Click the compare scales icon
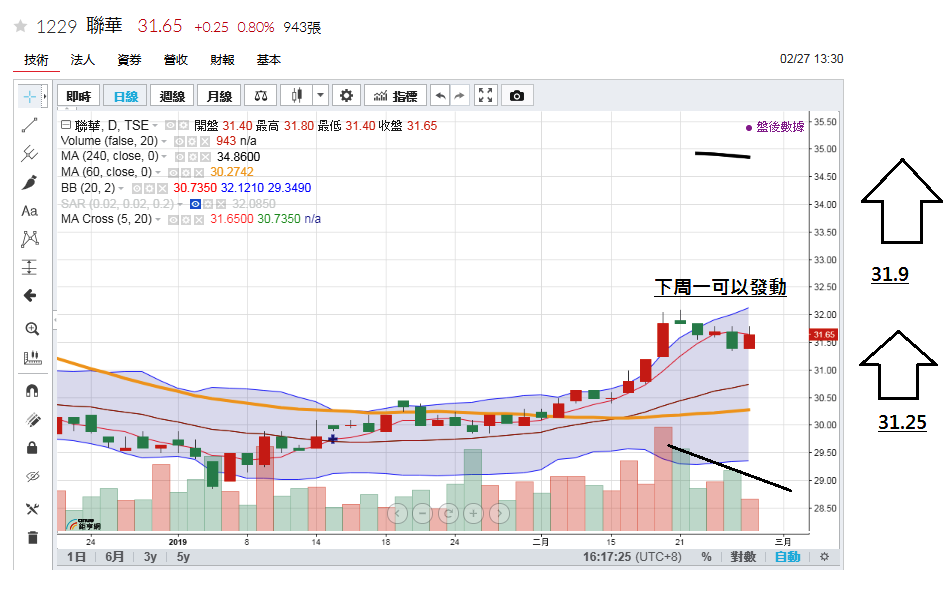The image size is (949, 600). coord(261,96)
